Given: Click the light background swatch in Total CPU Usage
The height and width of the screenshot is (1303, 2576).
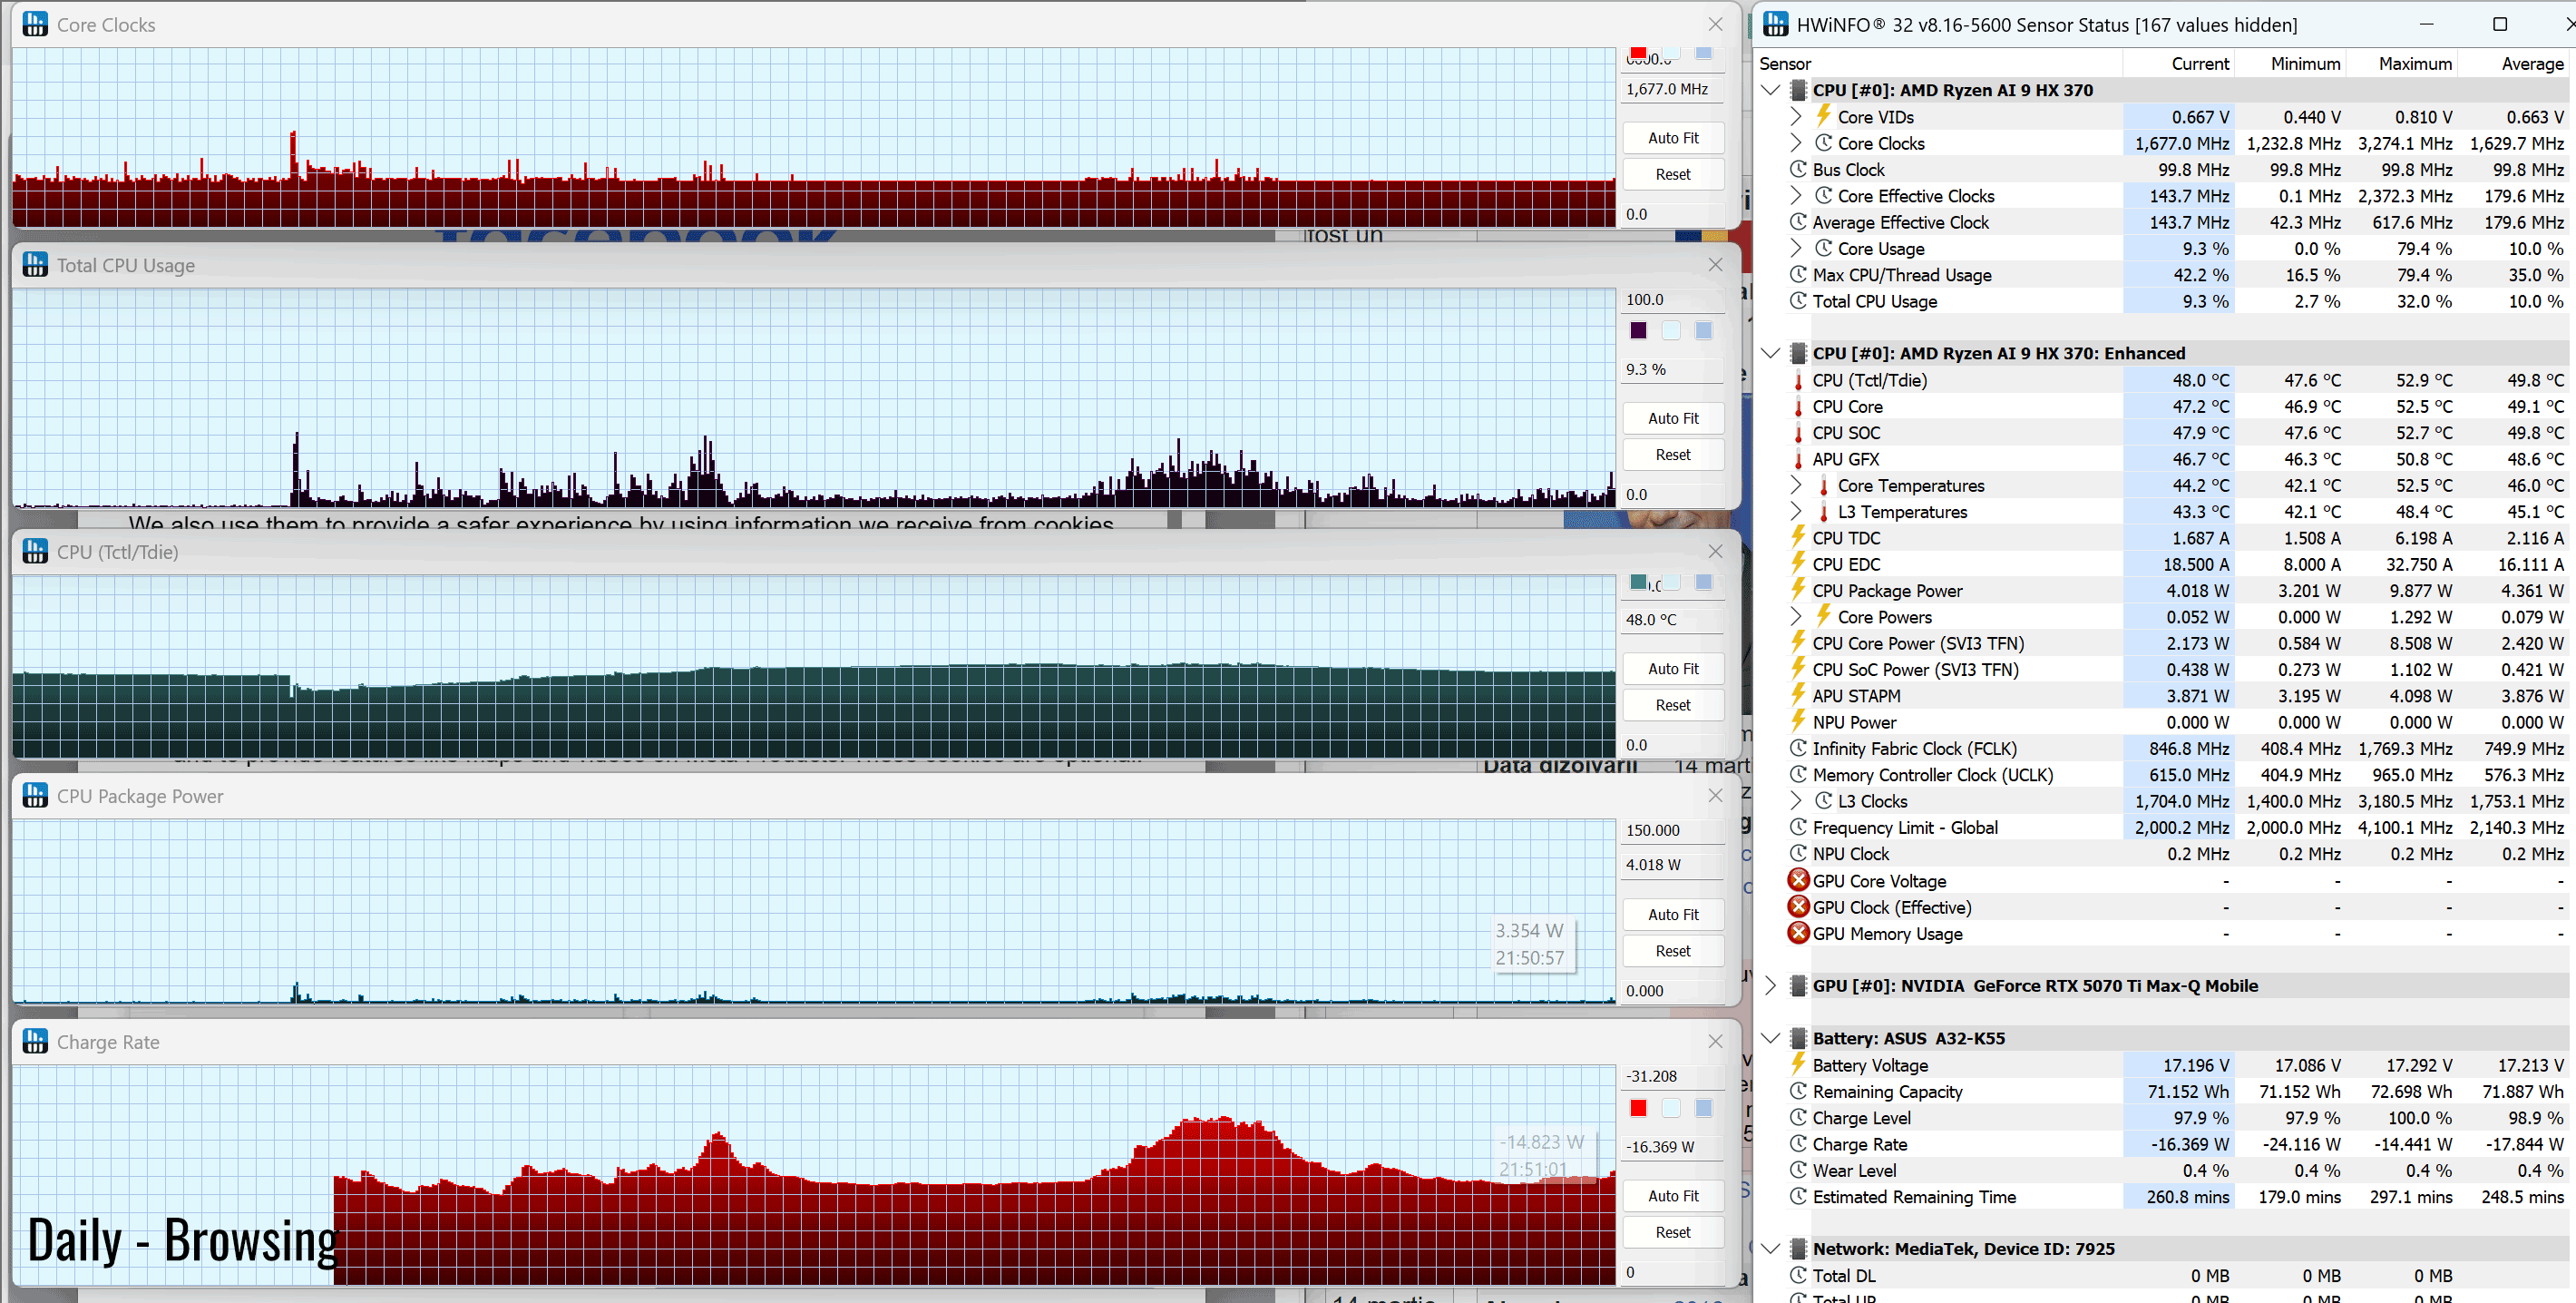Looking at the screenshot, I should (x=1671, y=330).
